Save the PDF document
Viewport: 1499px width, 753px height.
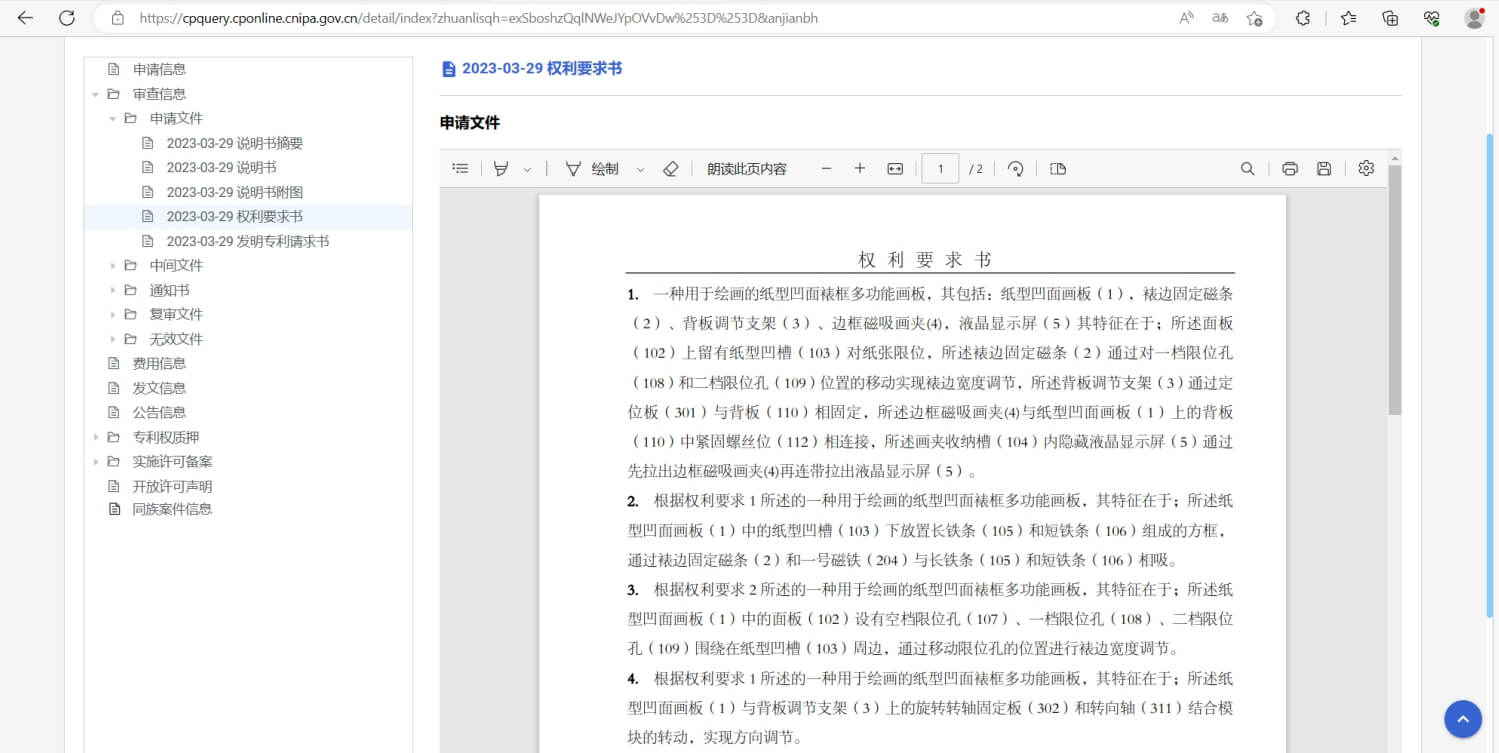[x=1324, y=169]
